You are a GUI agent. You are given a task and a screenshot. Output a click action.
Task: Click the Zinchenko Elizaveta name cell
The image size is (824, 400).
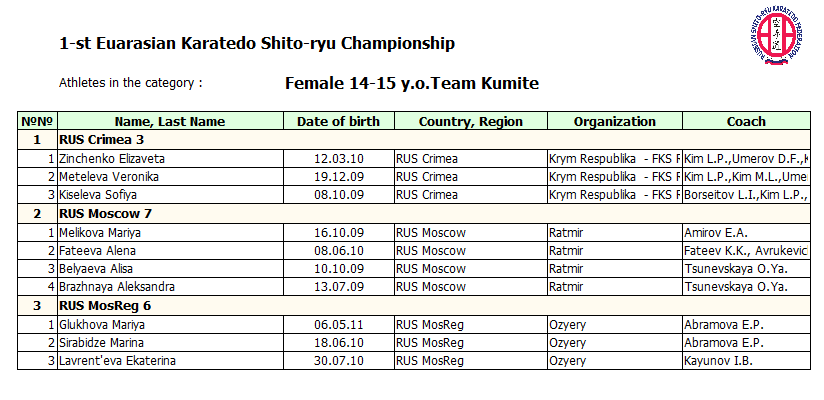click(x=170, y=159)
